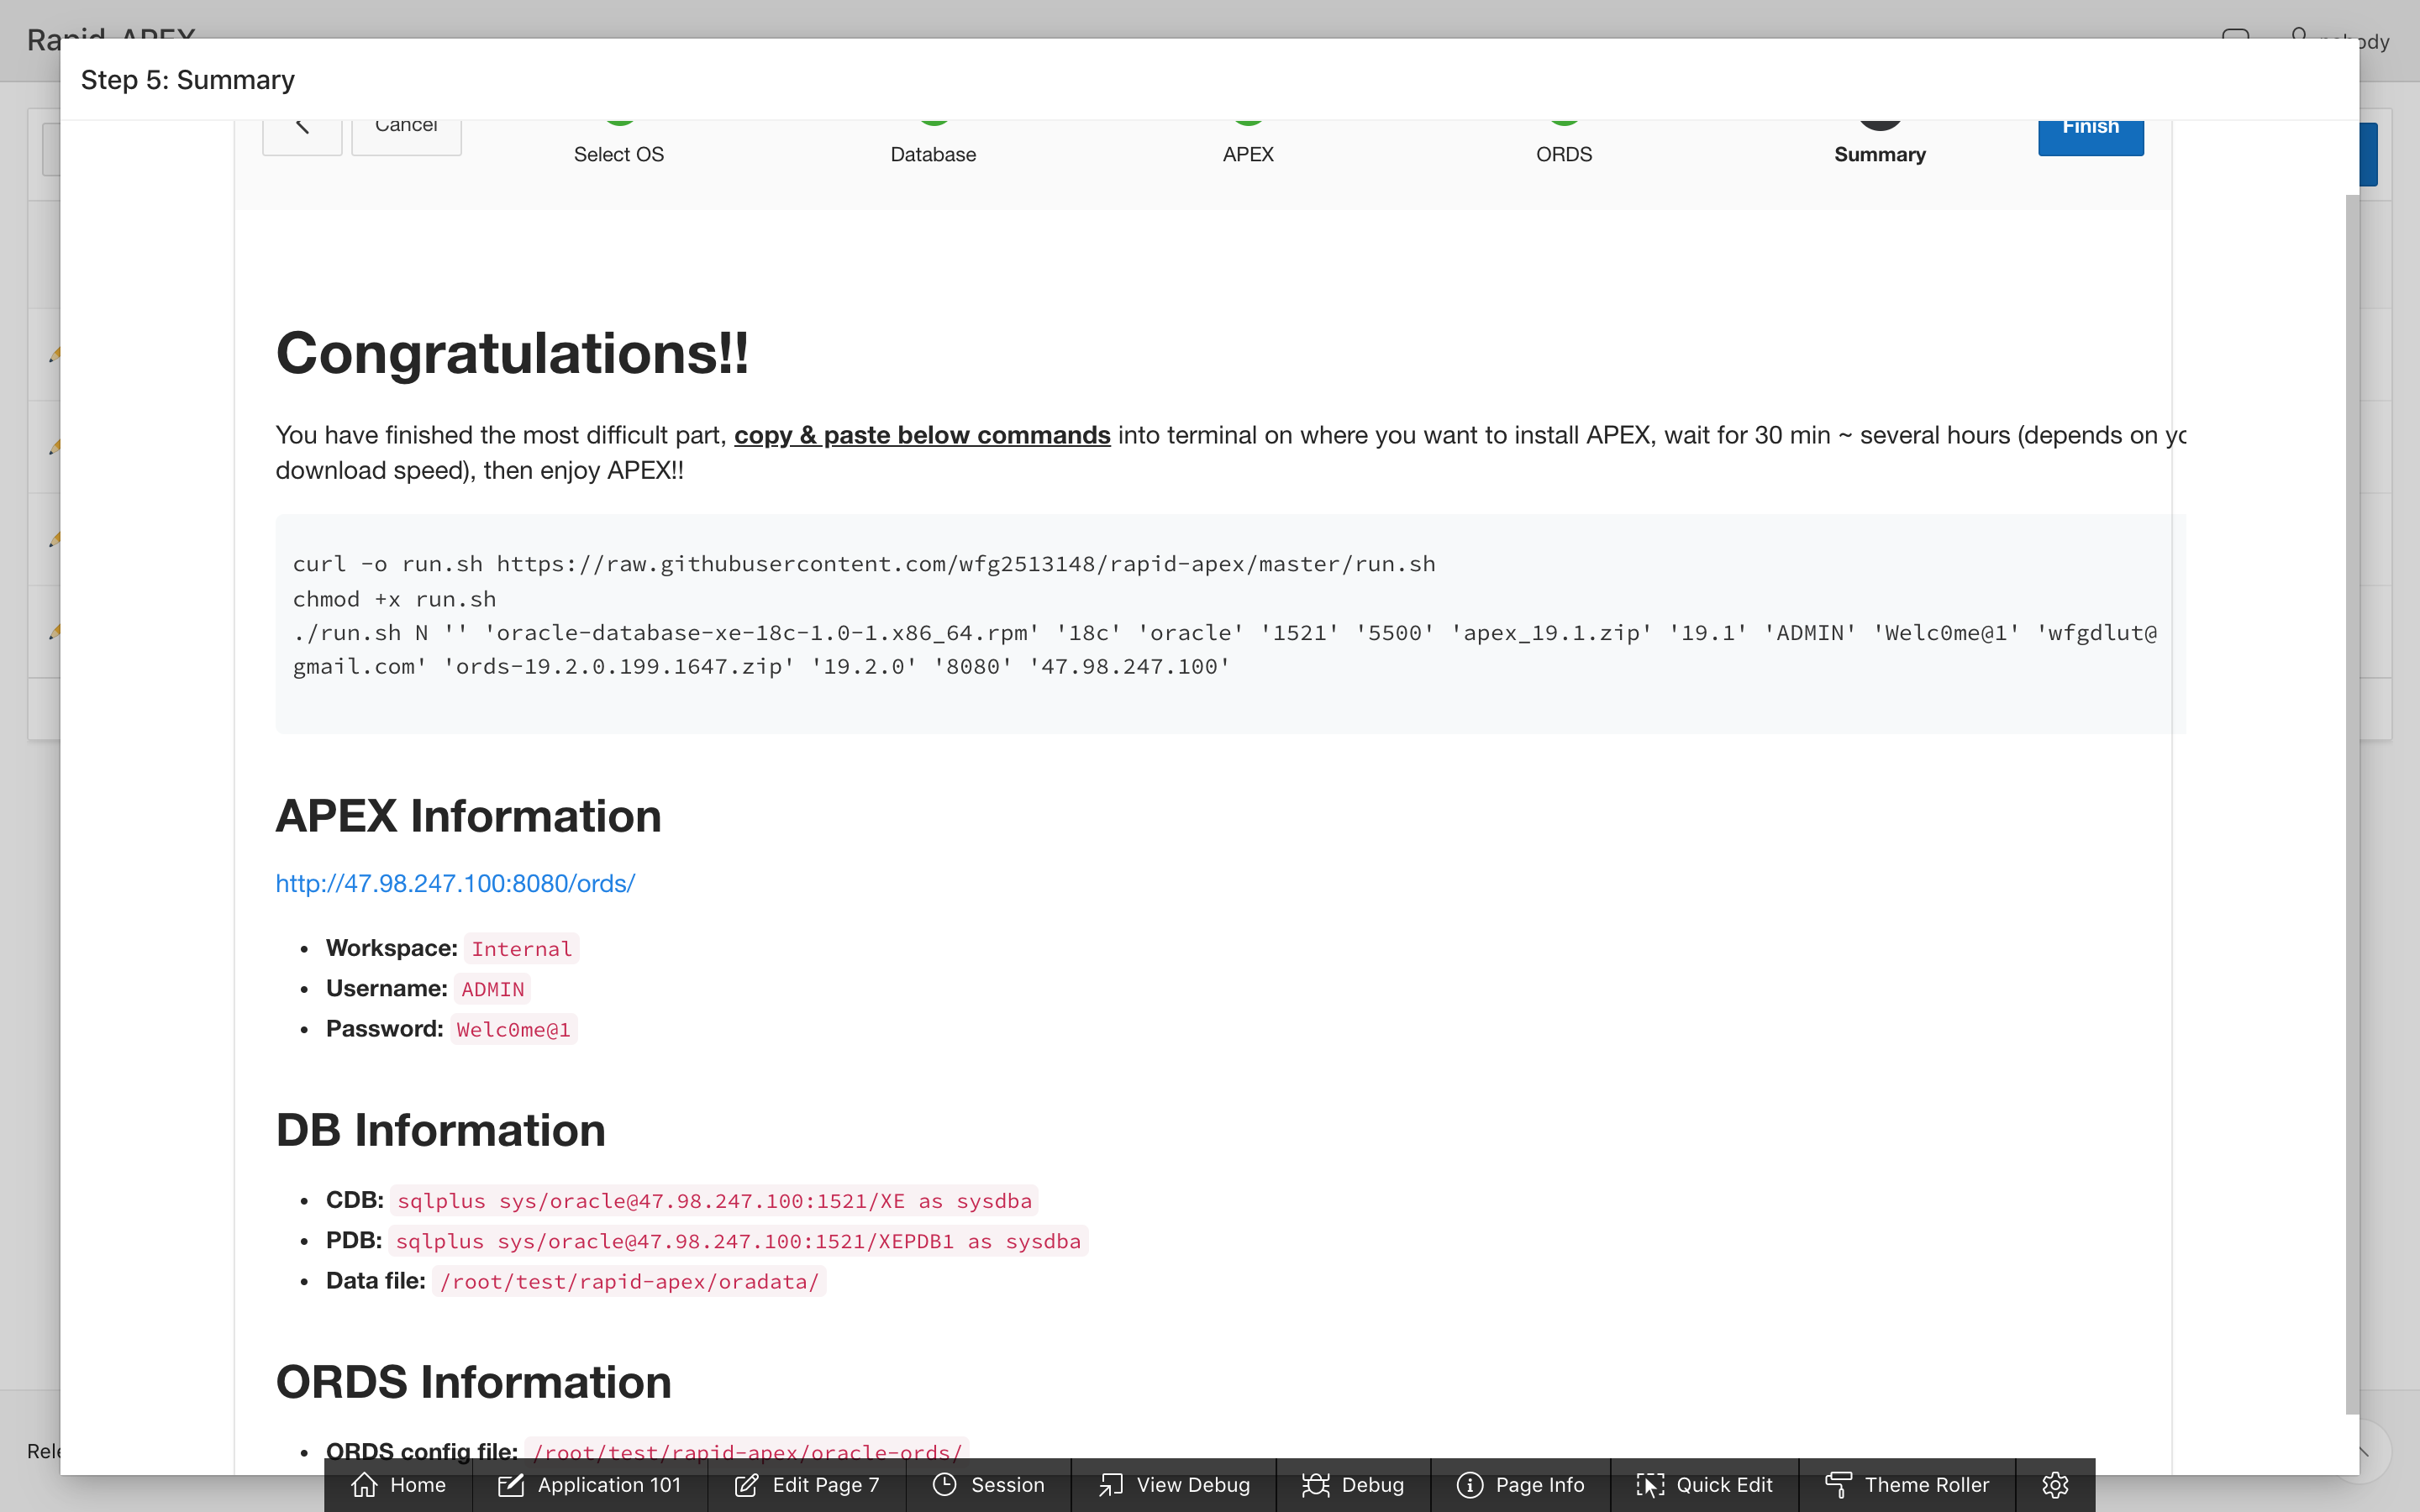Open the http://47.98.247.100:8080/ords/ link
The image size is (2420, 1512).
(x=455, y=884)
